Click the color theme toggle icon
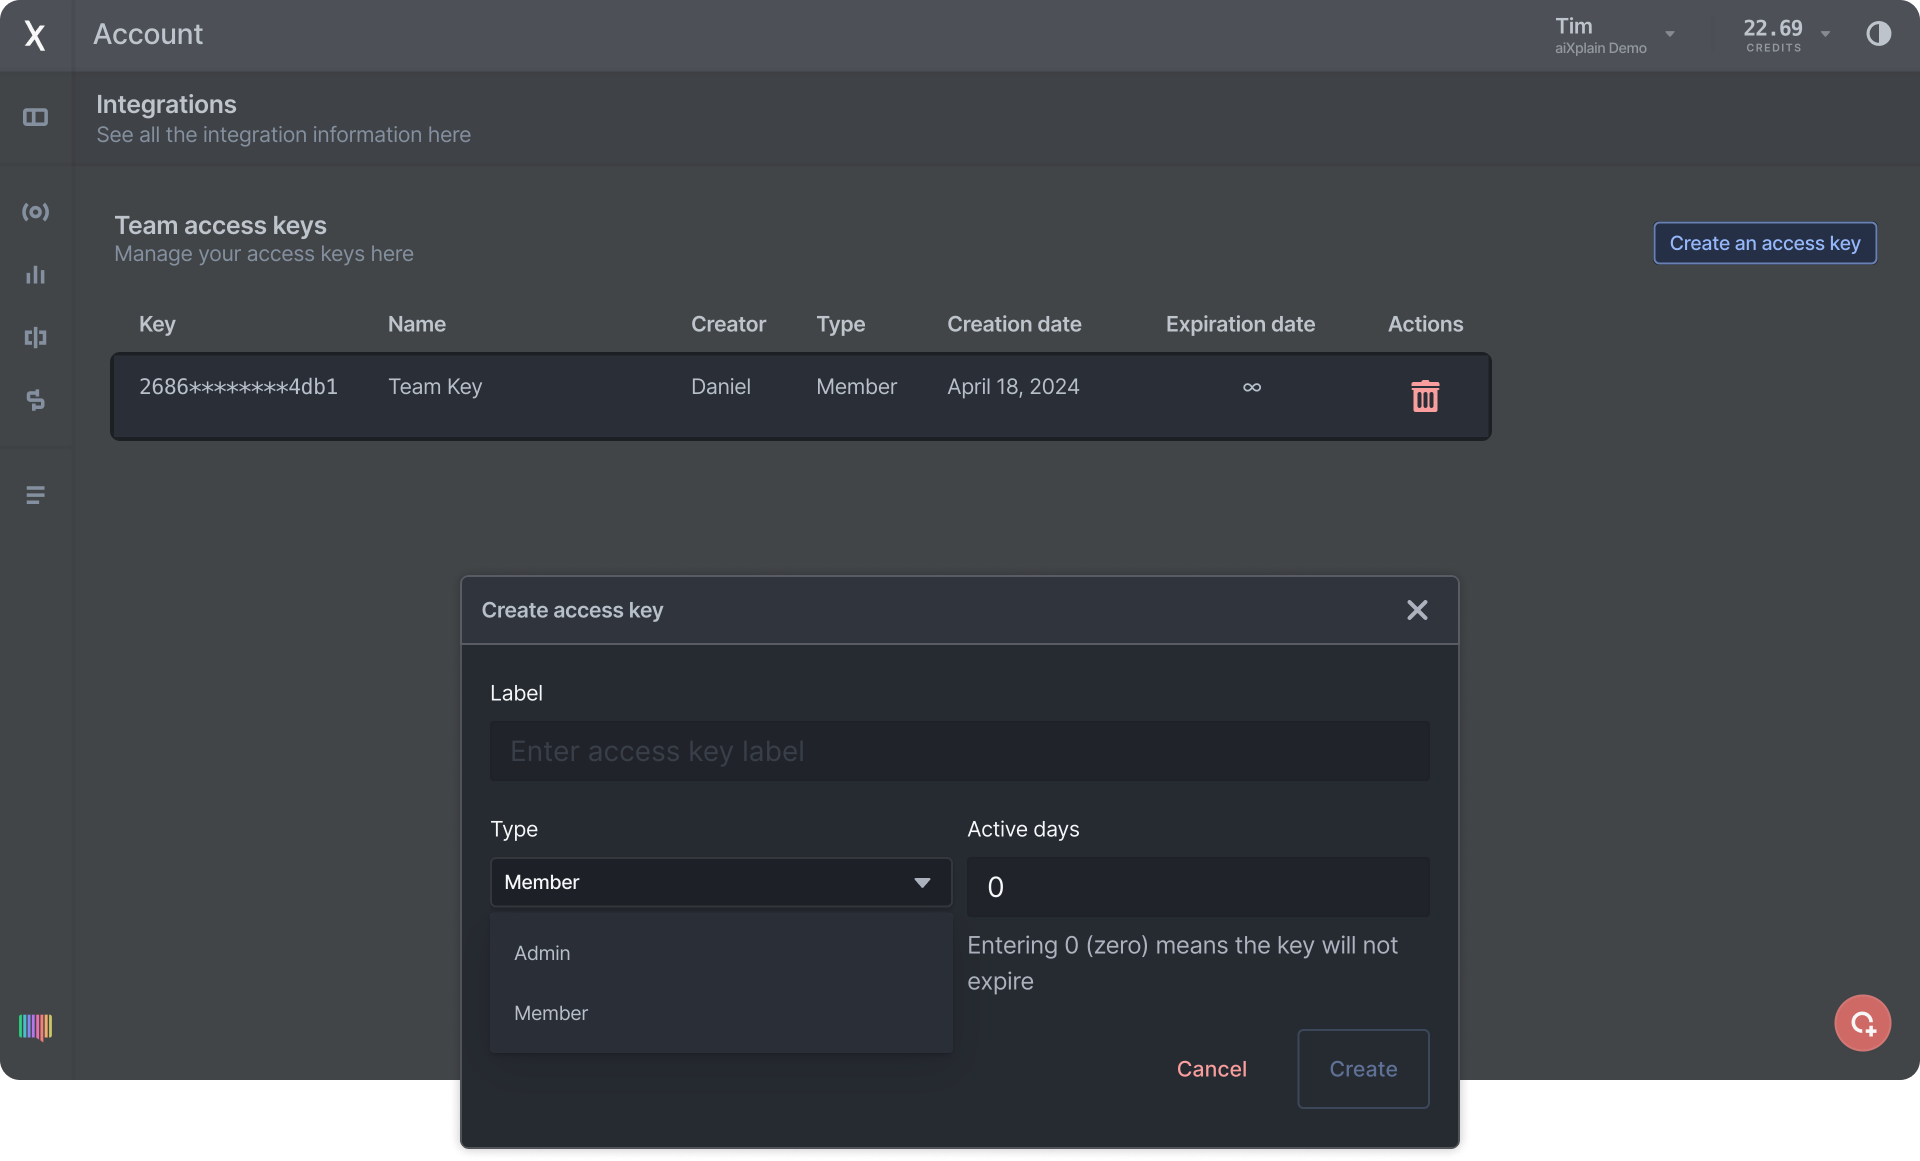The image size is (1920, 1161). (1879, 34)
